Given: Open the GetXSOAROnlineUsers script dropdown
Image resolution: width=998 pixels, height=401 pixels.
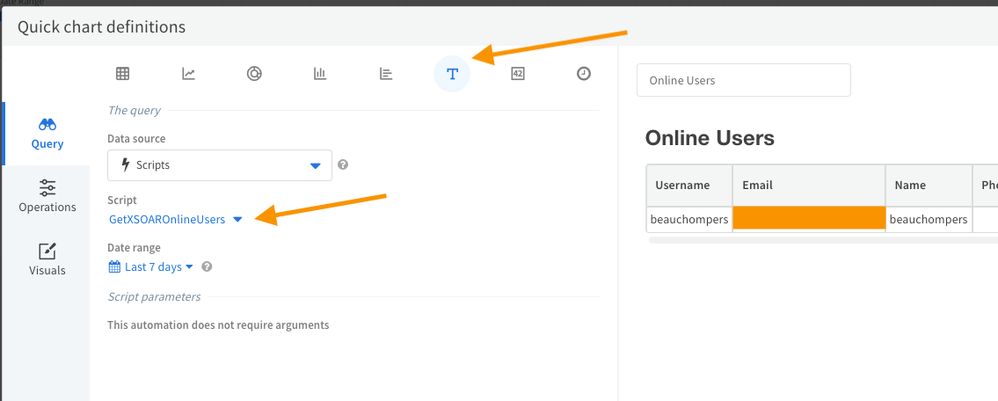Looking at the screenshot, I should 176,220.
